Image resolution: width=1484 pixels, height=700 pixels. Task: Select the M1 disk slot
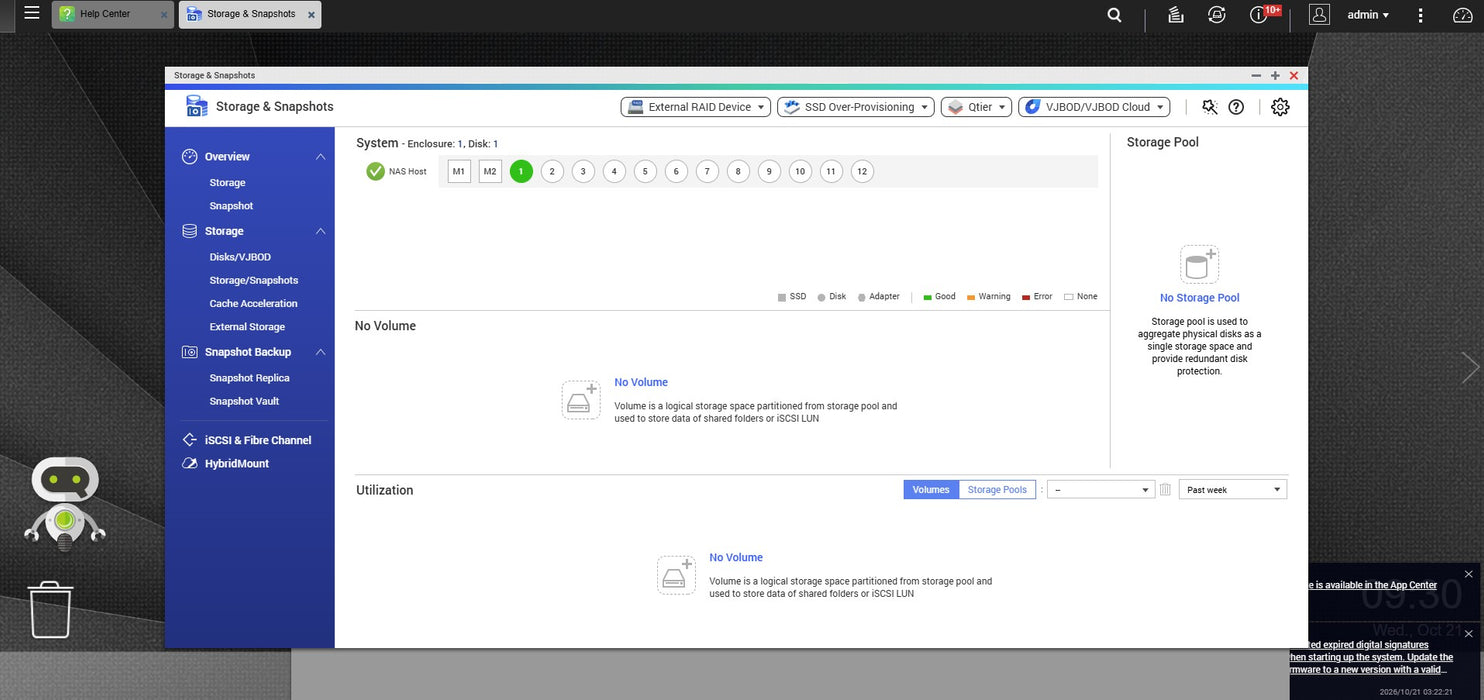(459, 171)
